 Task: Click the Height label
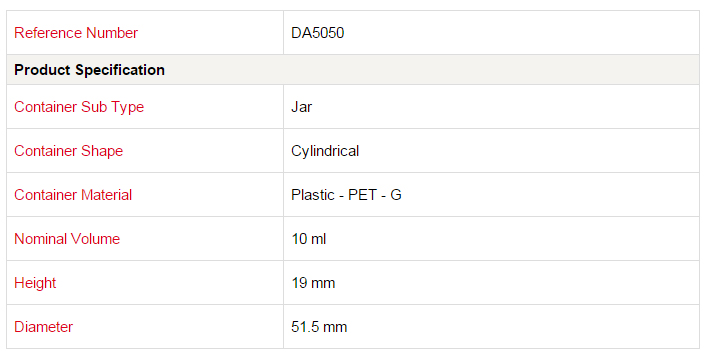click(x=35, y=283)
